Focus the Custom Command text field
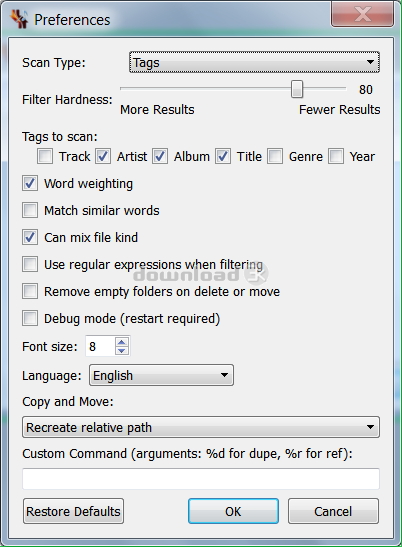 (x=201, y=479)
